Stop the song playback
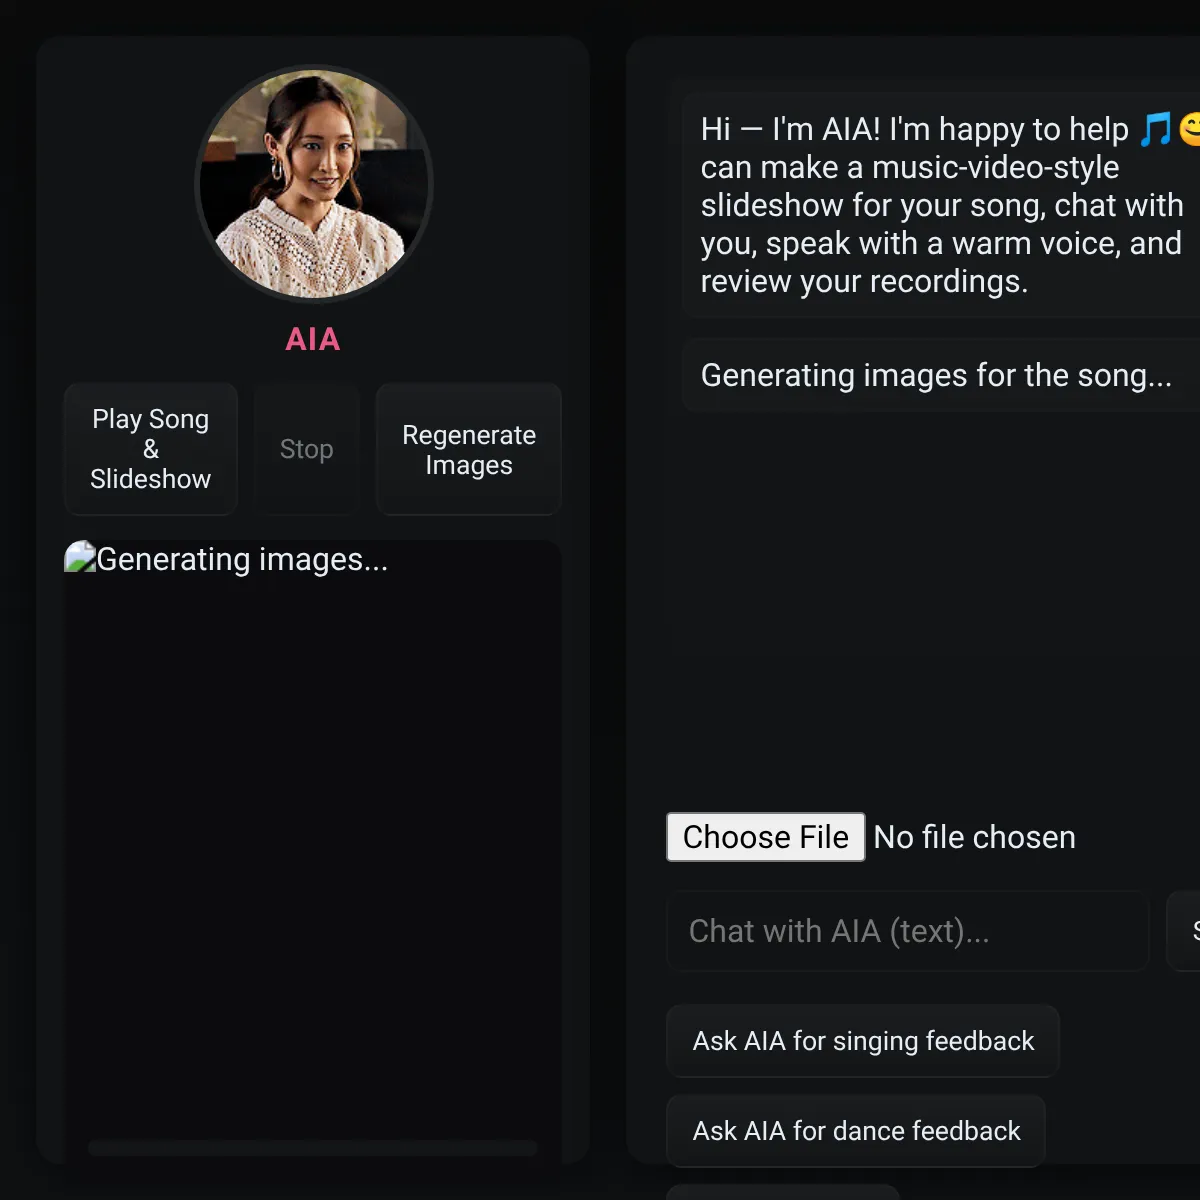Viewport: 1200px width, 1200px height. point(306,449)
